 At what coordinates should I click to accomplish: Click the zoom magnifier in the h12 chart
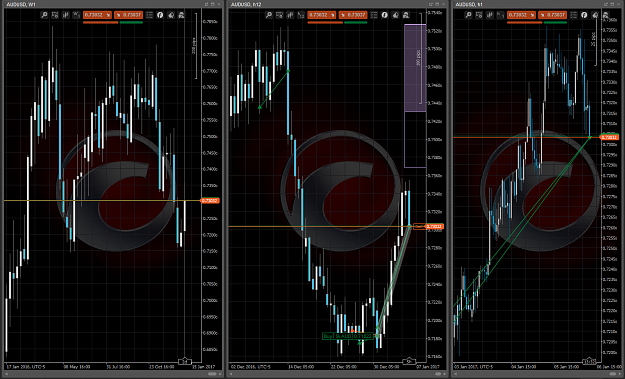[x=269, y=15]
